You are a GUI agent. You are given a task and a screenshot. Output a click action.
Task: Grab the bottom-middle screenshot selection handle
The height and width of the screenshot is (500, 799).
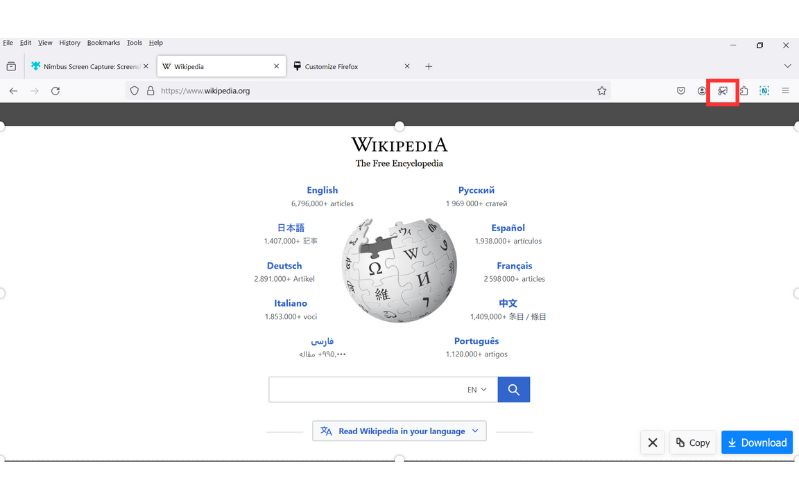[x=400, y=460]
